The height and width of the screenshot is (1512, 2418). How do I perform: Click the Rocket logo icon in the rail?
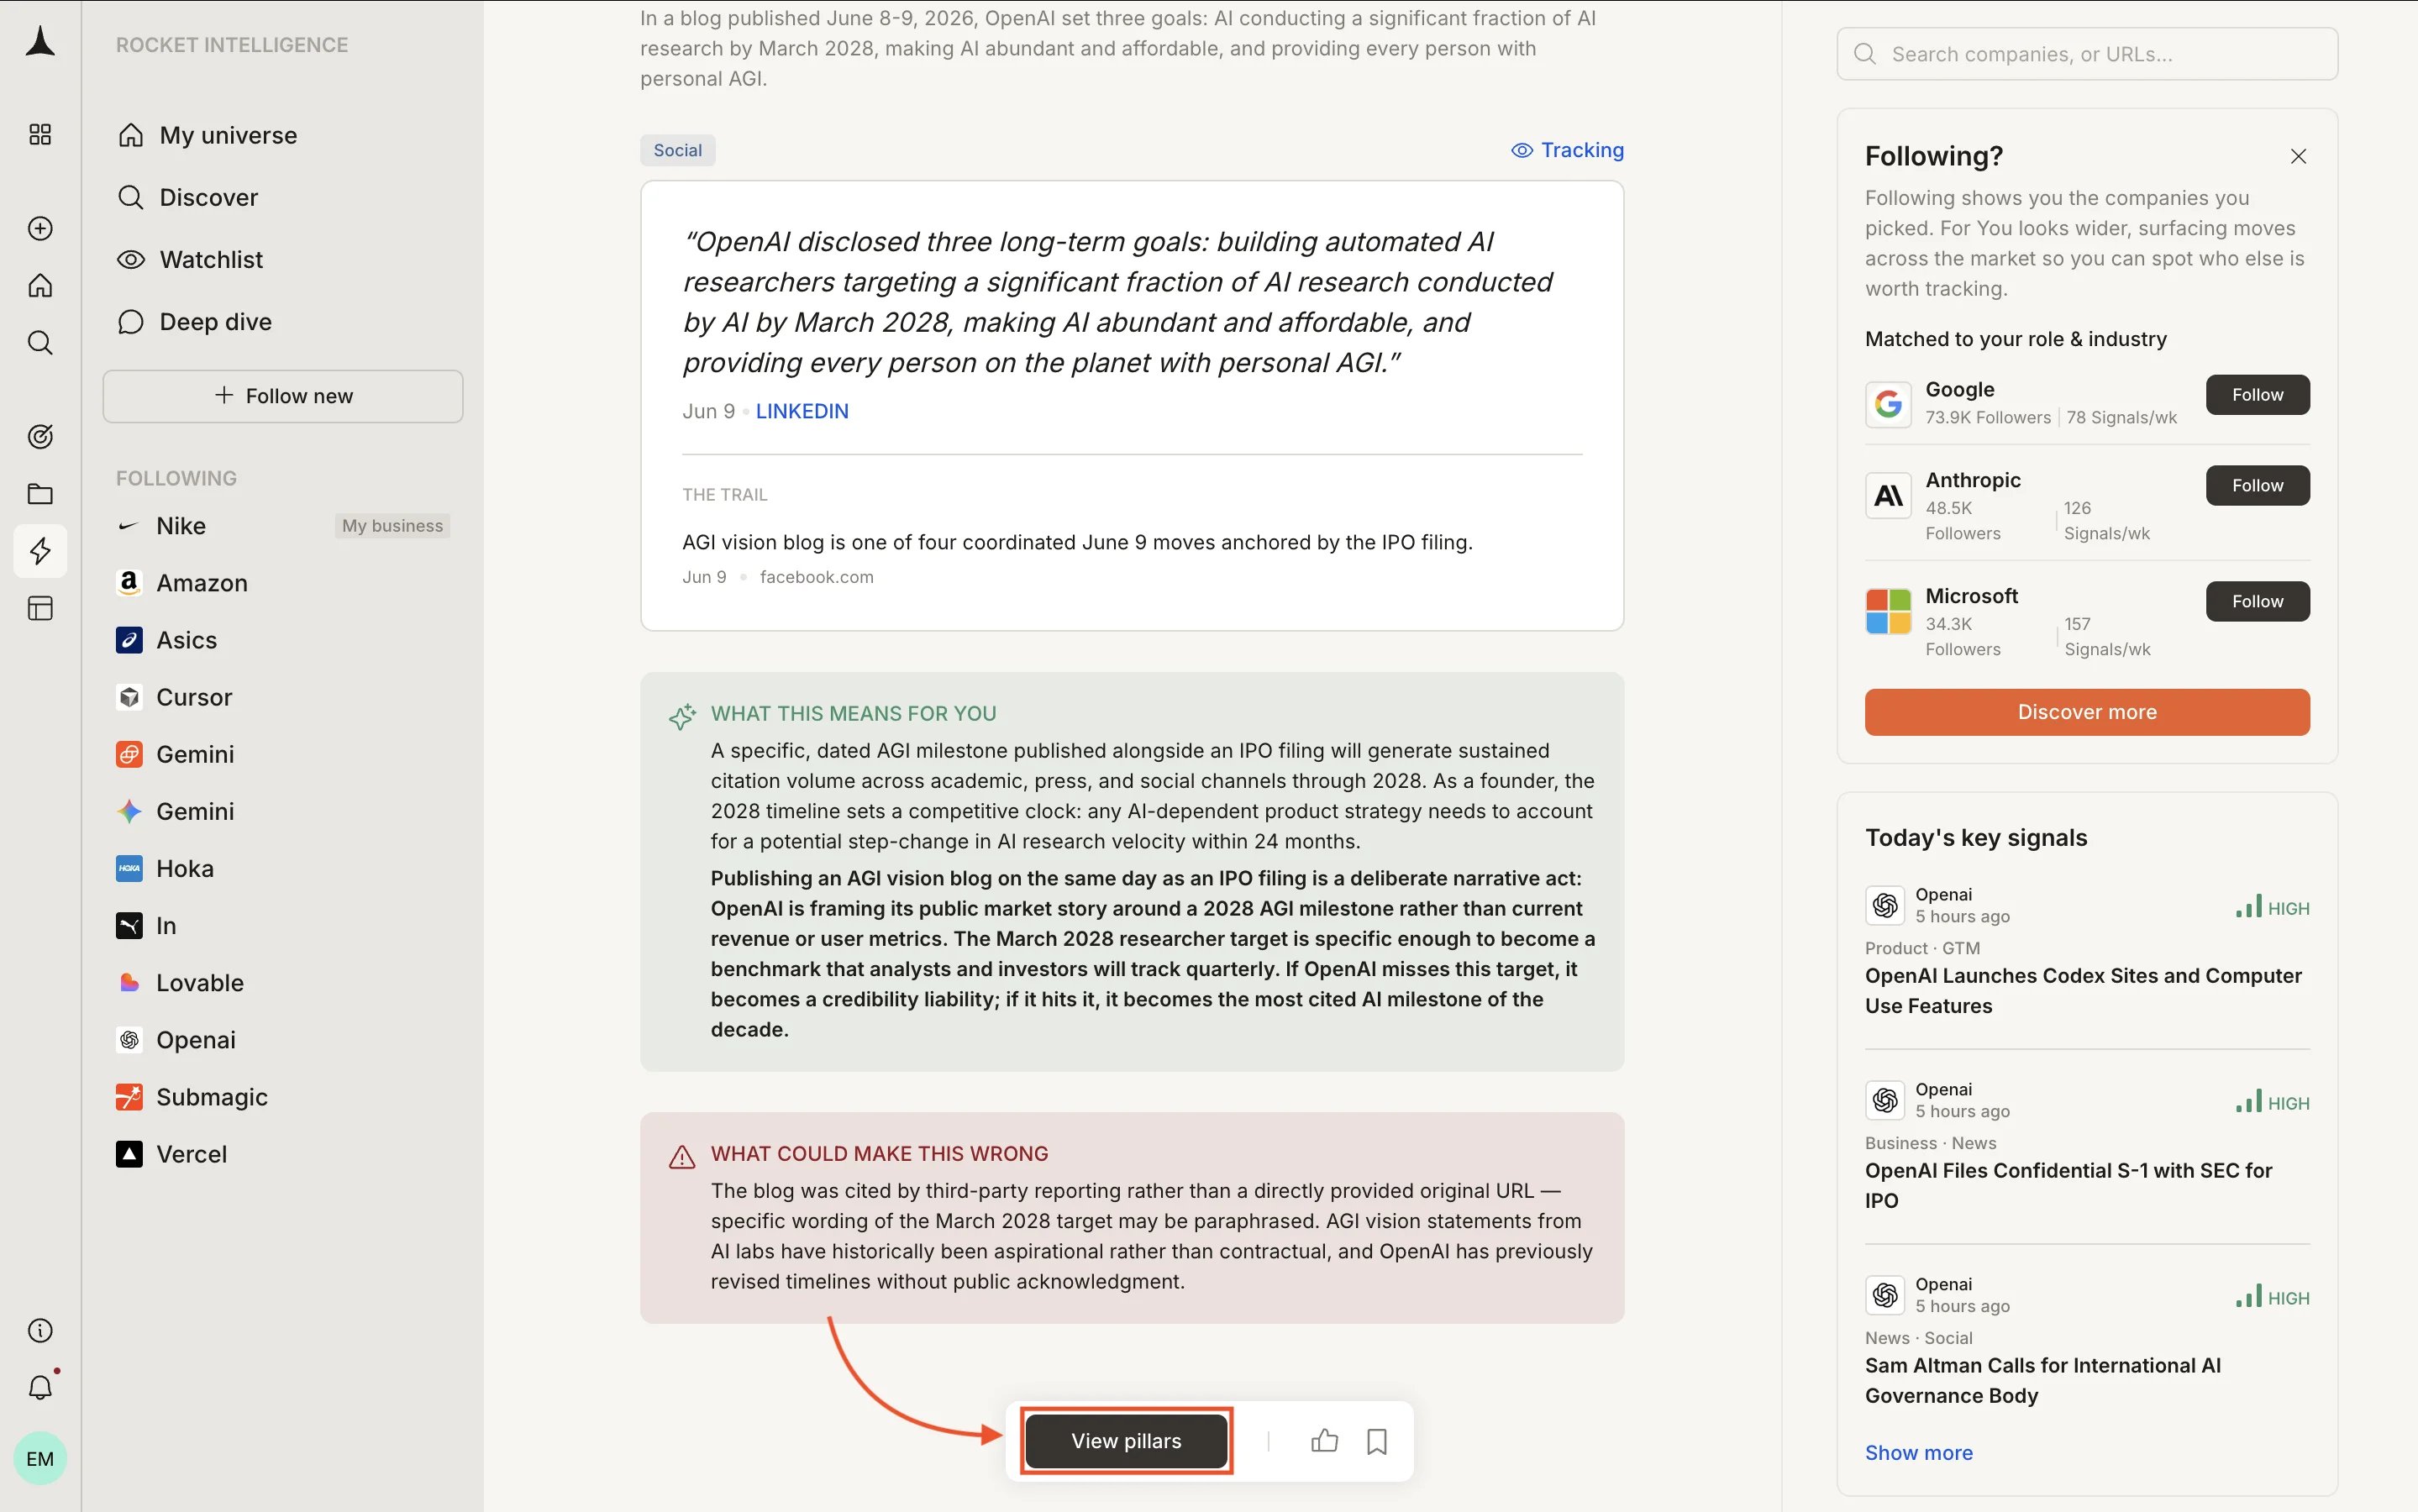(x=40, y=41)
